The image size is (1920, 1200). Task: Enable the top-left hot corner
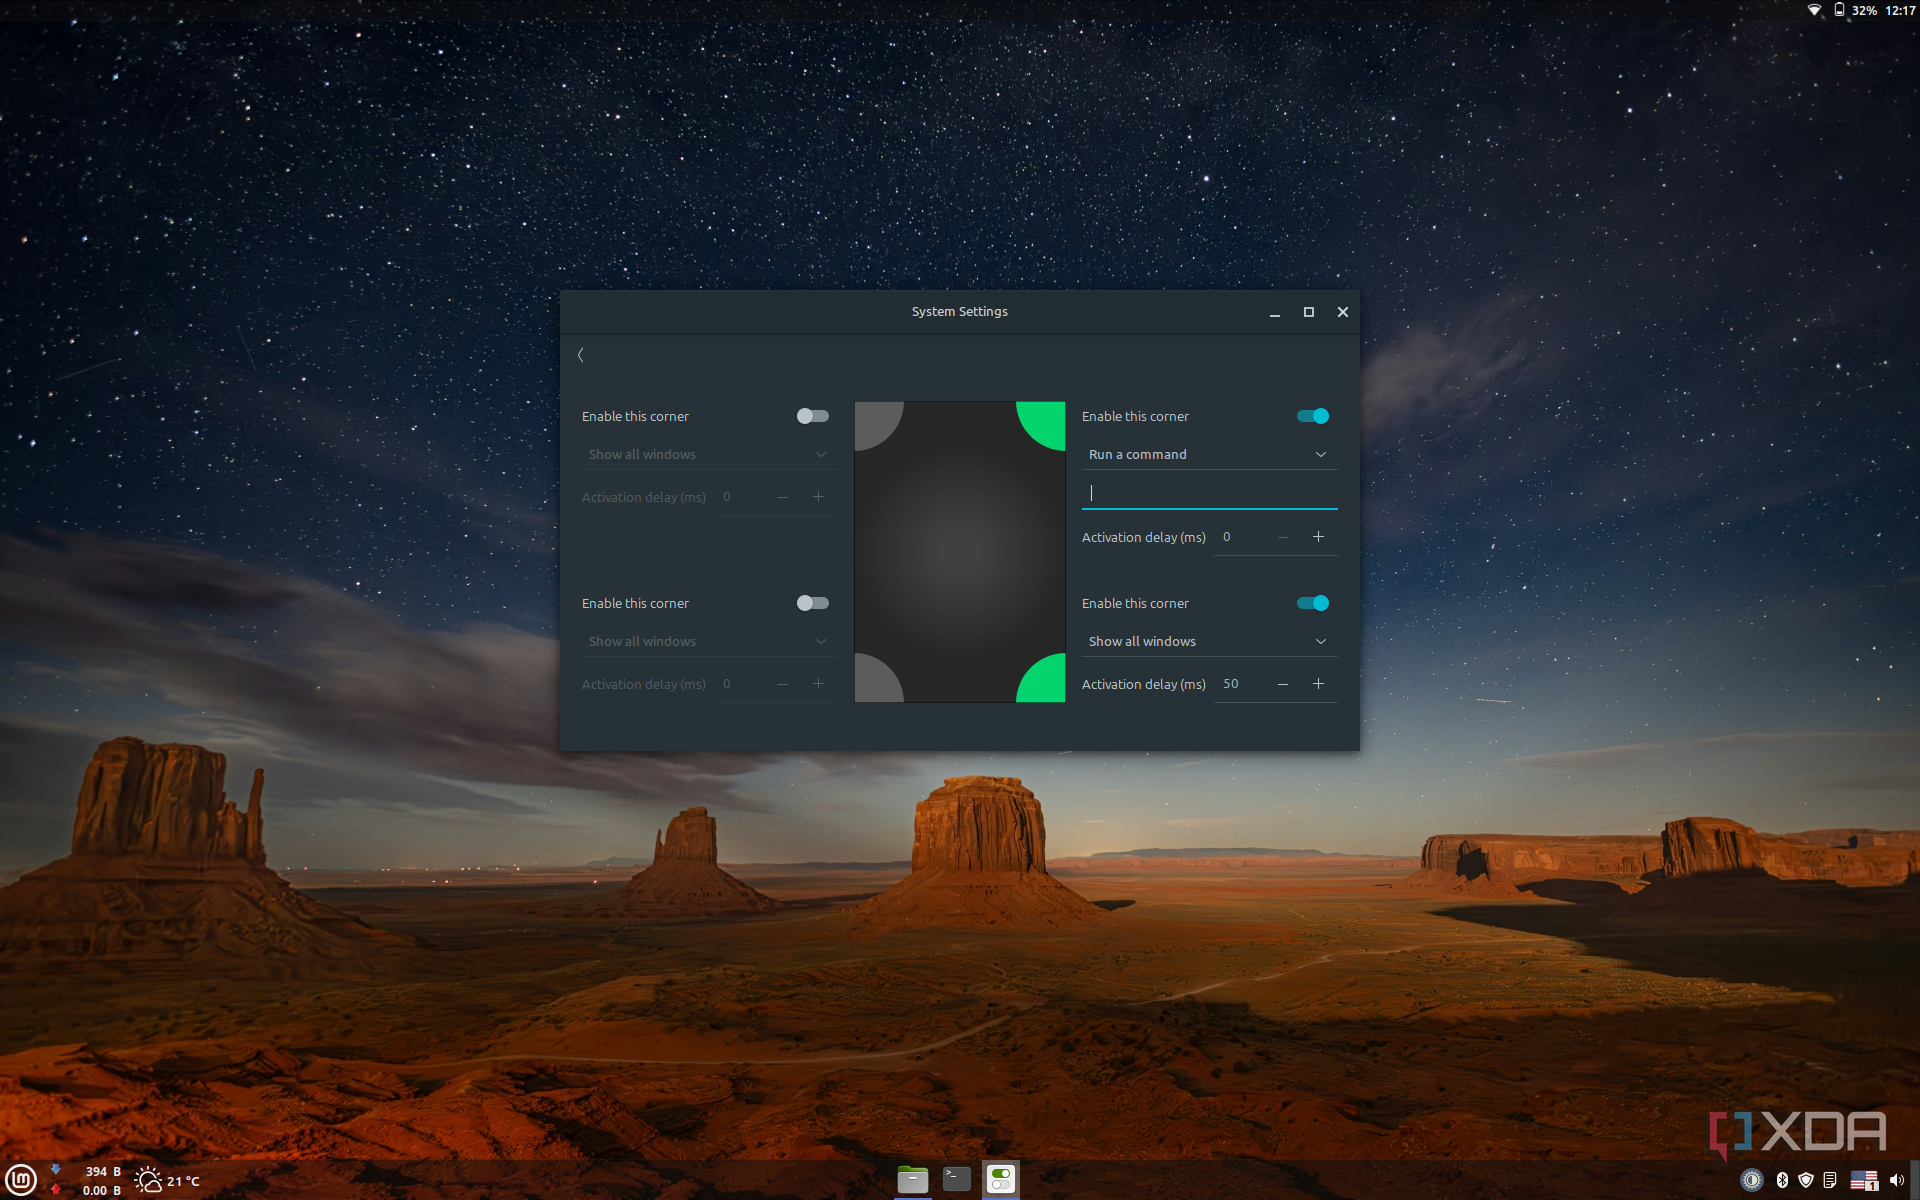[812, 416]
